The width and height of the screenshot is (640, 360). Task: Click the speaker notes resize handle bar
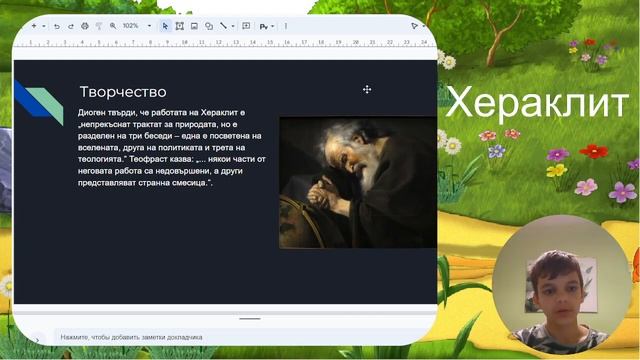coord(250,319)
